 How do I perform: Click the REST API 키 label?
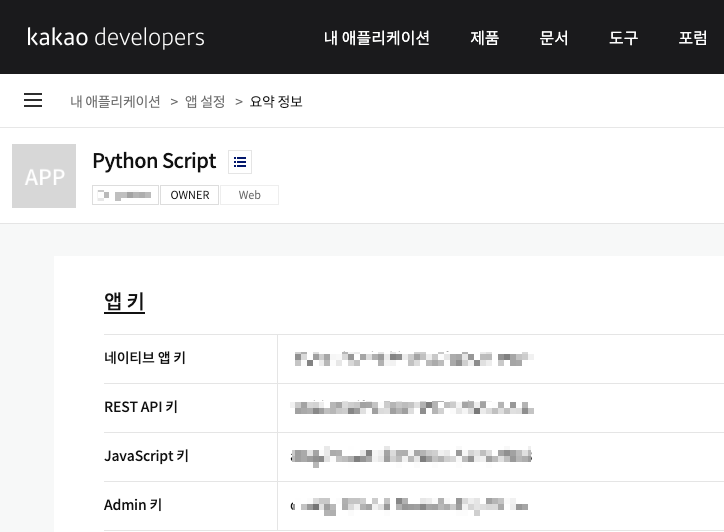(x=141, y=407)
